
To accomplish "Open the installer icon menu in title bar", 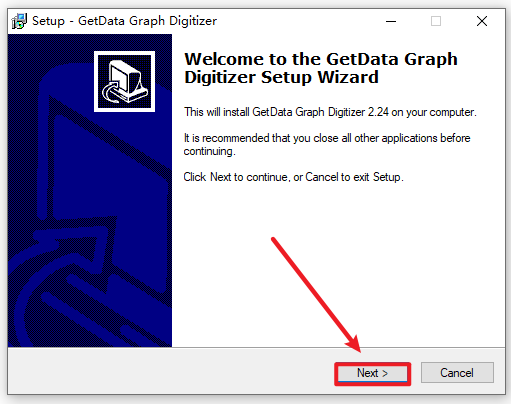I will (x=19, y=21).
